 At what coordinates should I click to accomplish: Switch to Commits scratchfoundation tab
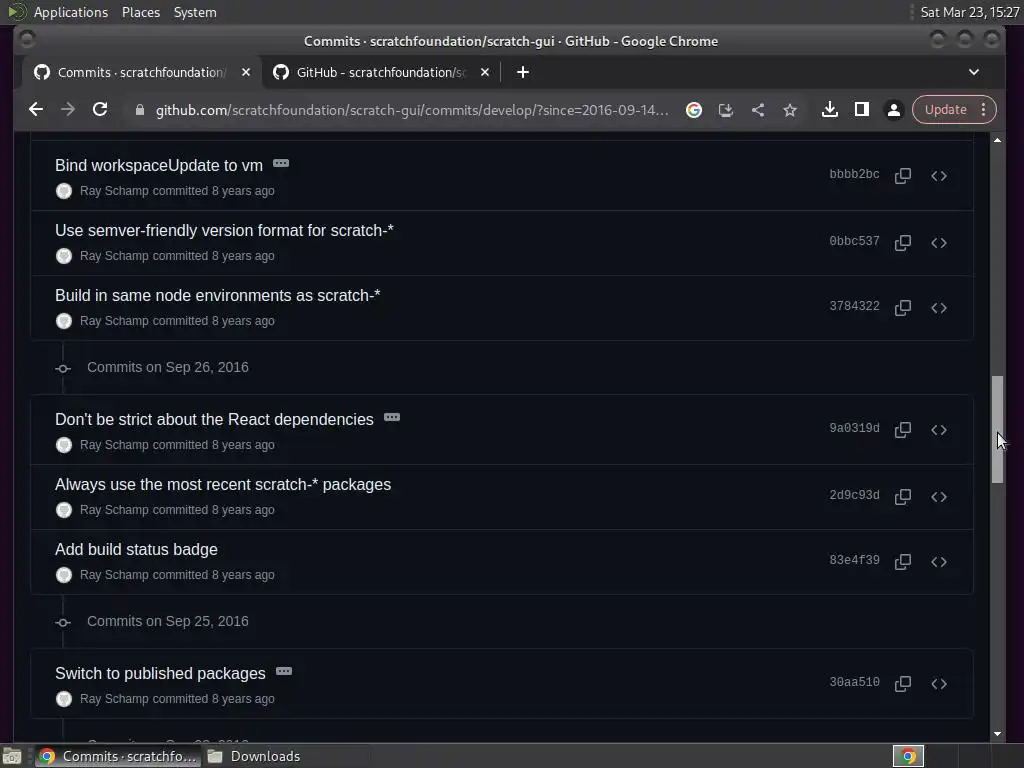click(x=141, y=72)
